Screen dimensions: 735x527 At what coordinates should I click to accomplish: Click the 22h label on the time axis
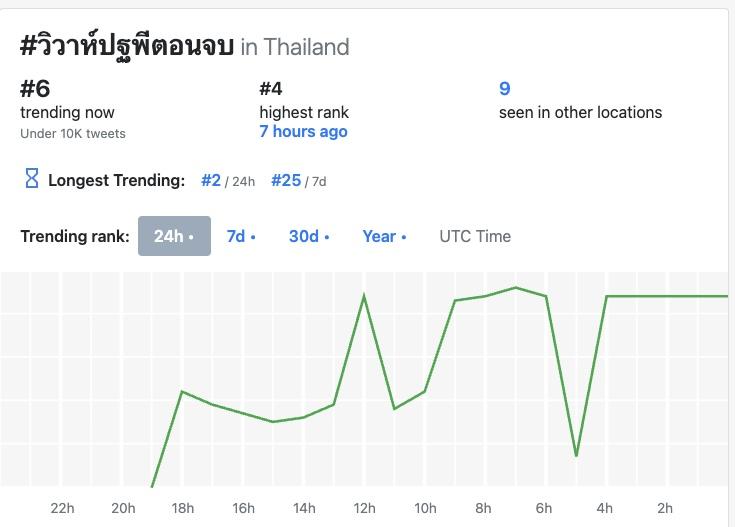point(62,508)
